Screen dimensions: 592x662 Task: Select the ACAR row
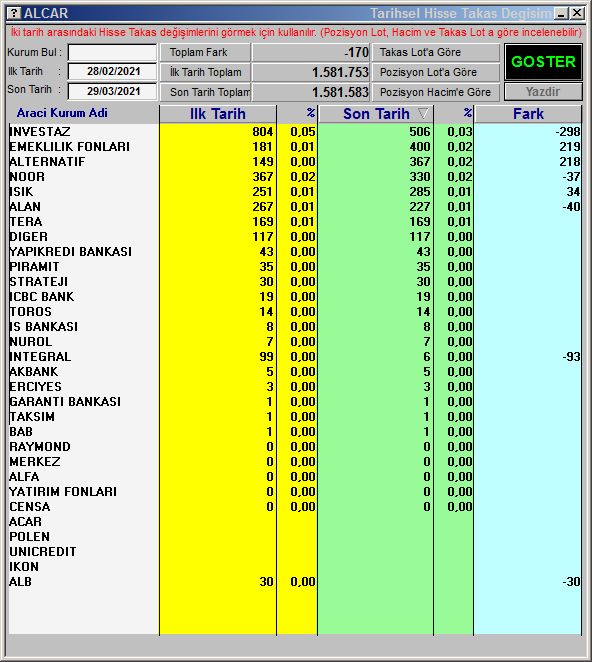tap(295, 522)
